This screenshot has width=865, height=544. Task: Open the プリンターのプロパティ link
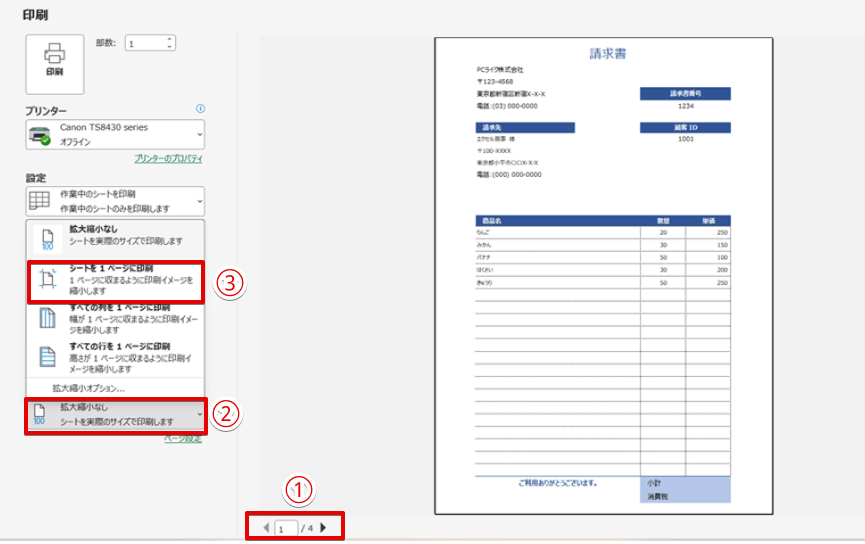point(168,159)
